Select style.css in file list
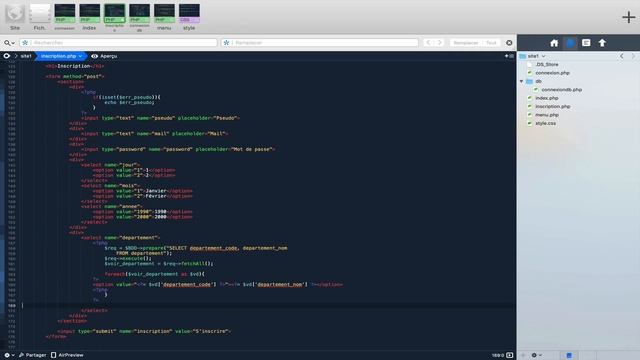This screenshot has width=640, height=360. (x=545, y=123)
